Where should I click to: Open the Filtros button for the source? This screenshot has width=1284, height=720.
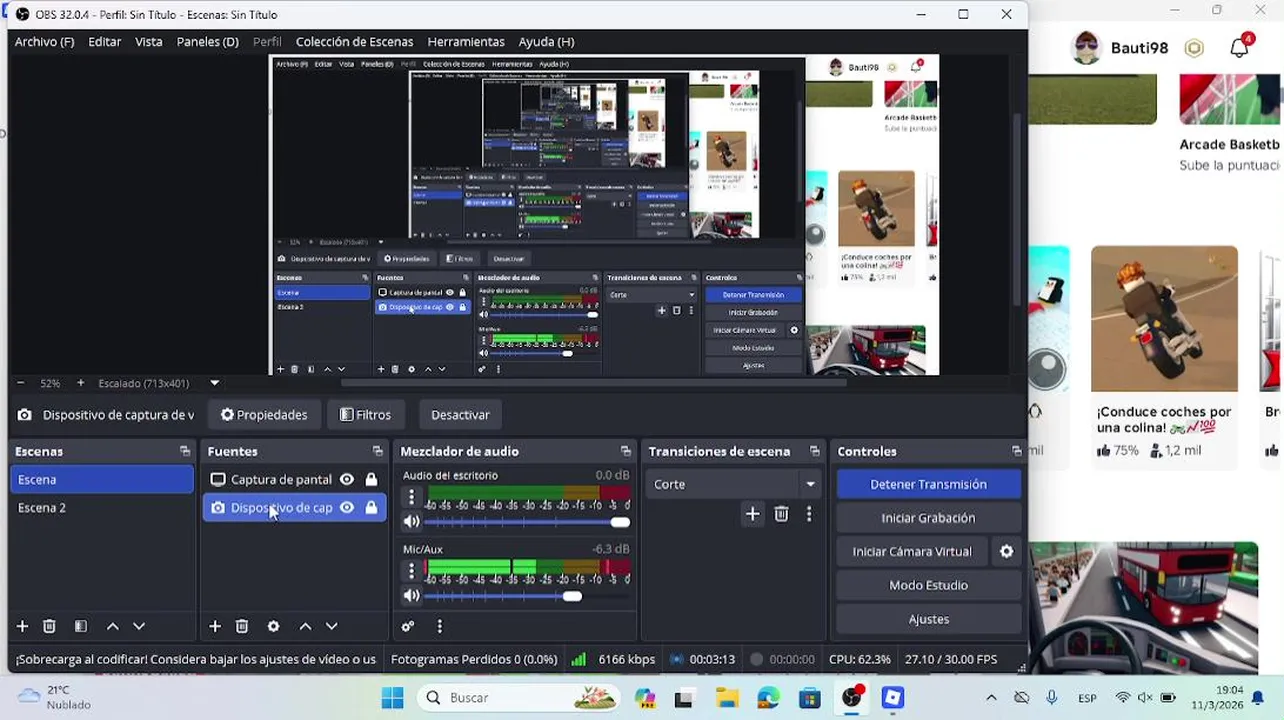click(x=365, y=415)
